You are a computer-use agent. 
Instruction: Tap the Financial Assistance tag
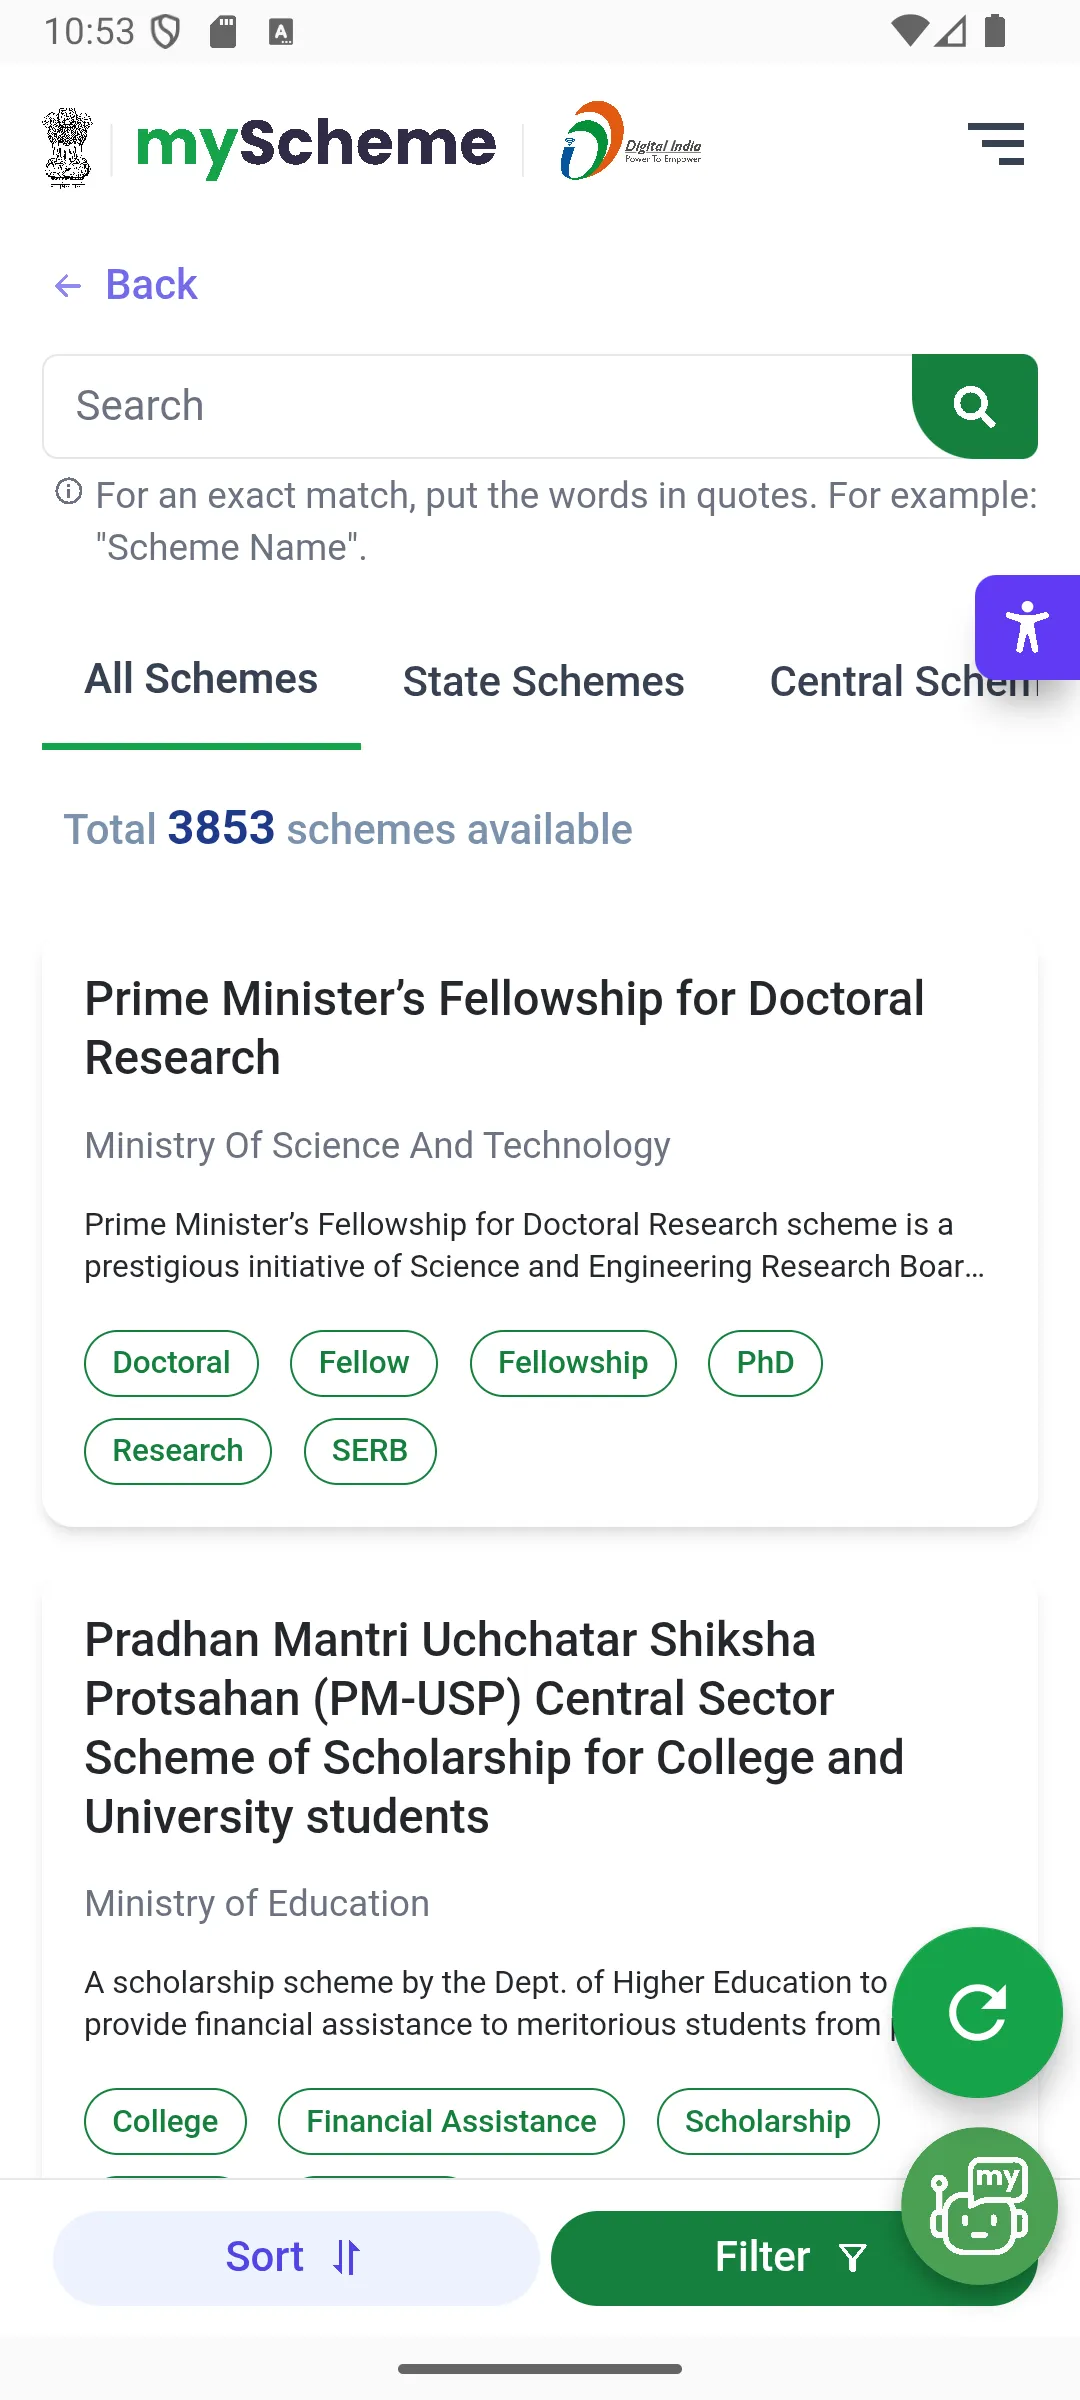(451, 2121)
